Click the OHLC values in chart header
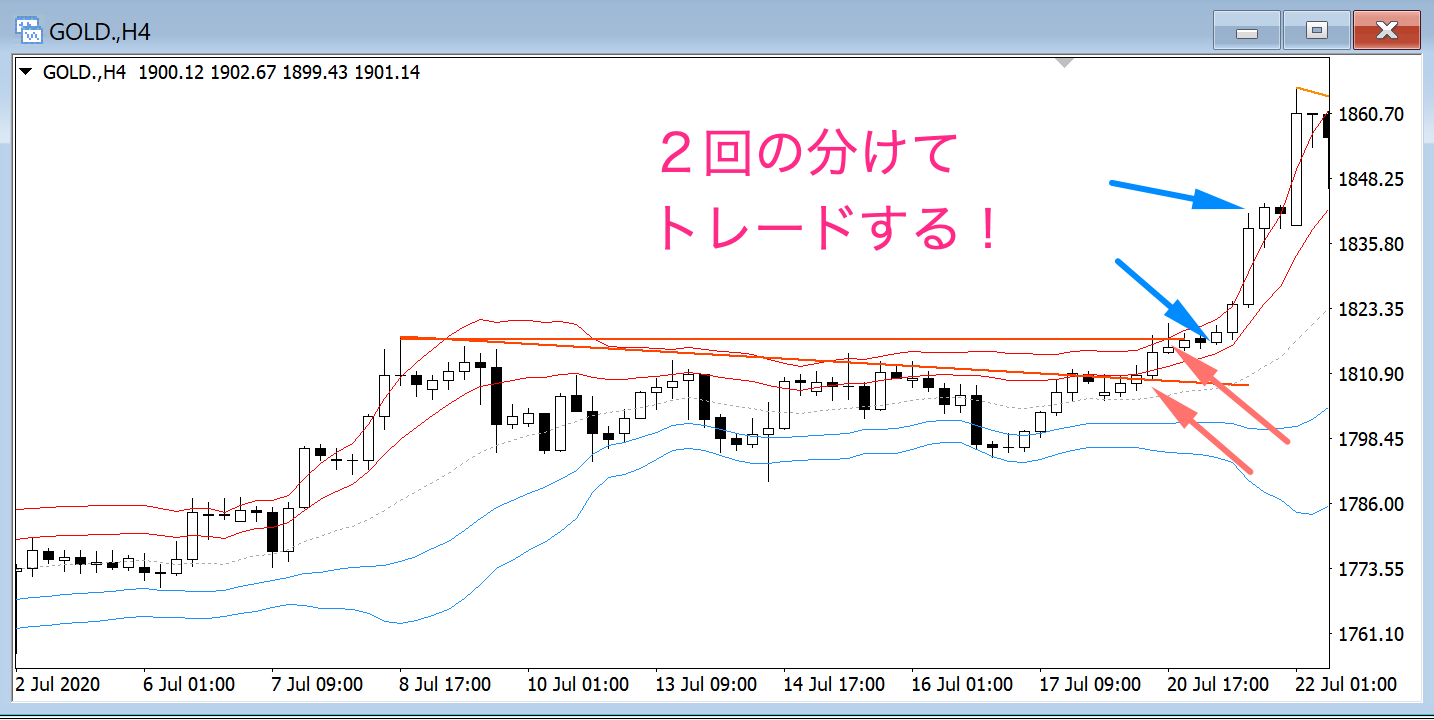The width and height of the screenshot is (1434, 720). point(279,72)
